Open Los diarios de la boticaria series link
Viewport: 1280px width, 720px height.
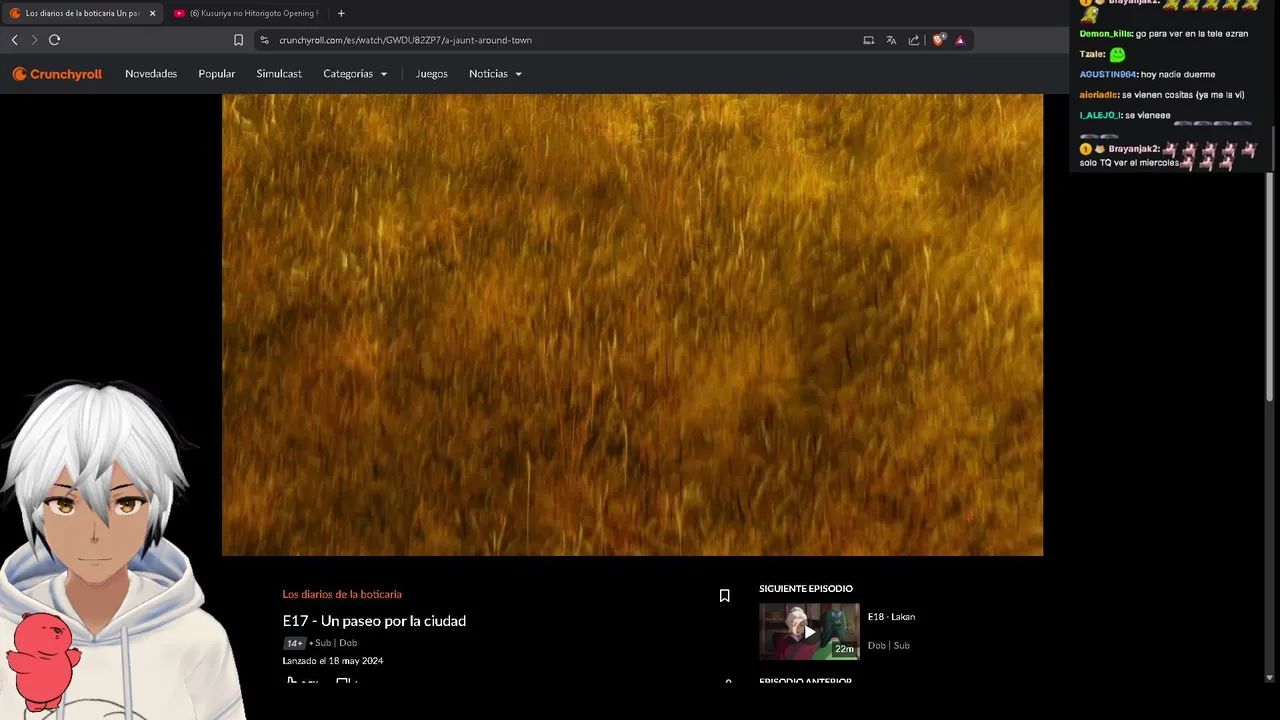342,594
